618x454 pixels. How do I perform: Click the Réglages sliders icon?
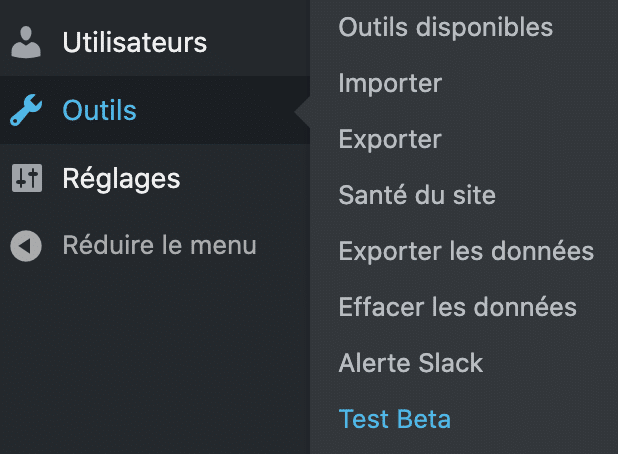(27, 178)
